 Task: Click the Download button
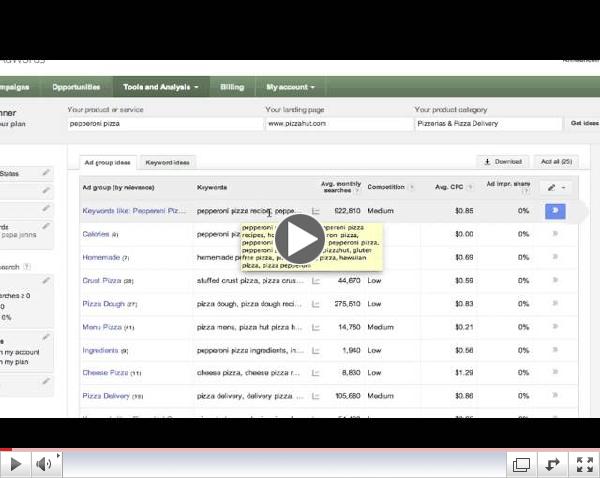click(x=503, y=162)
